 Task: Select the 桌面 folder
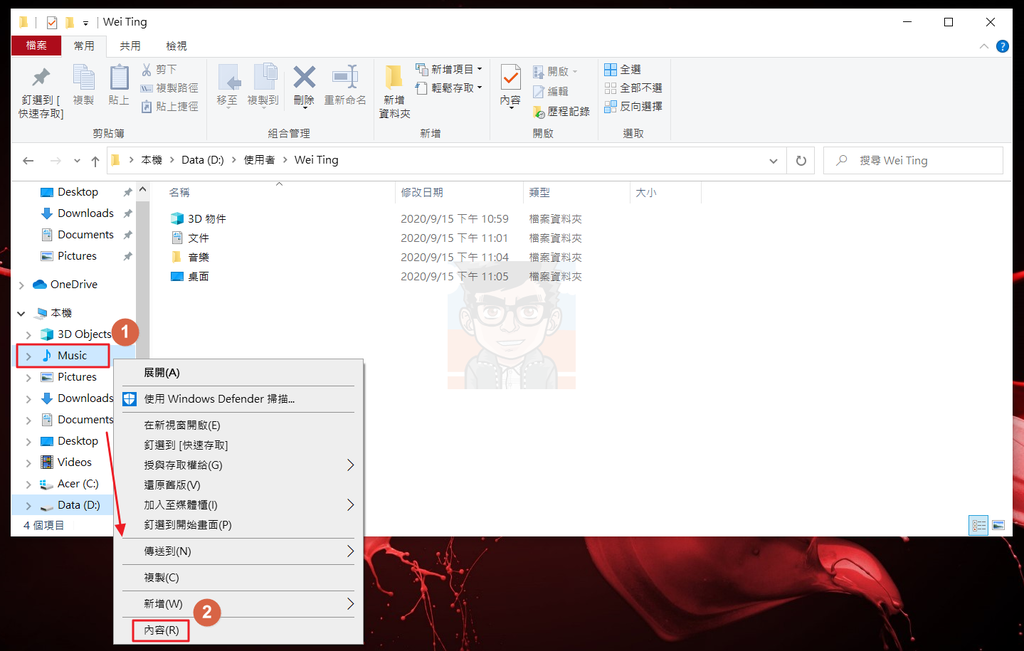click(199, 276)
